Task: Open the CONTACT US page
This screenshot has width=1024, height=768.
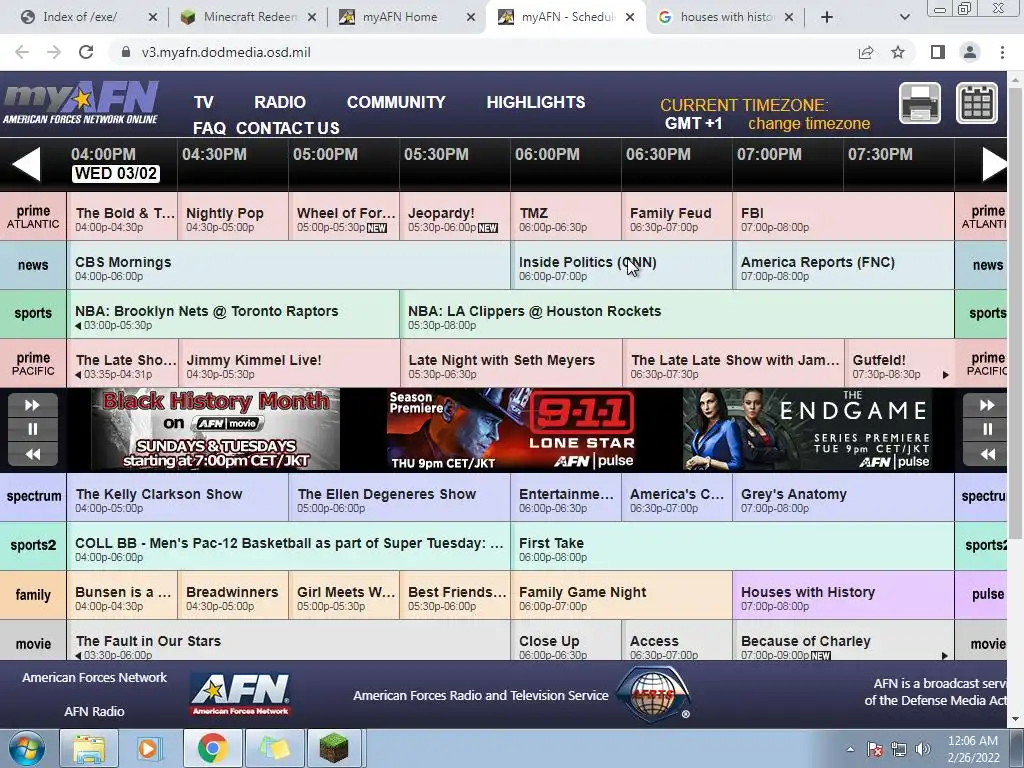Action: pyautogui.click(x=287, y=128)
